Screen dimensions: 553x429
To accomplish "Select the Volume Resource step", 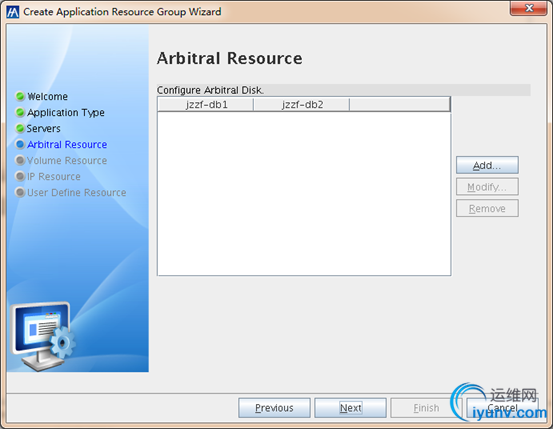I will coord(67,161).
